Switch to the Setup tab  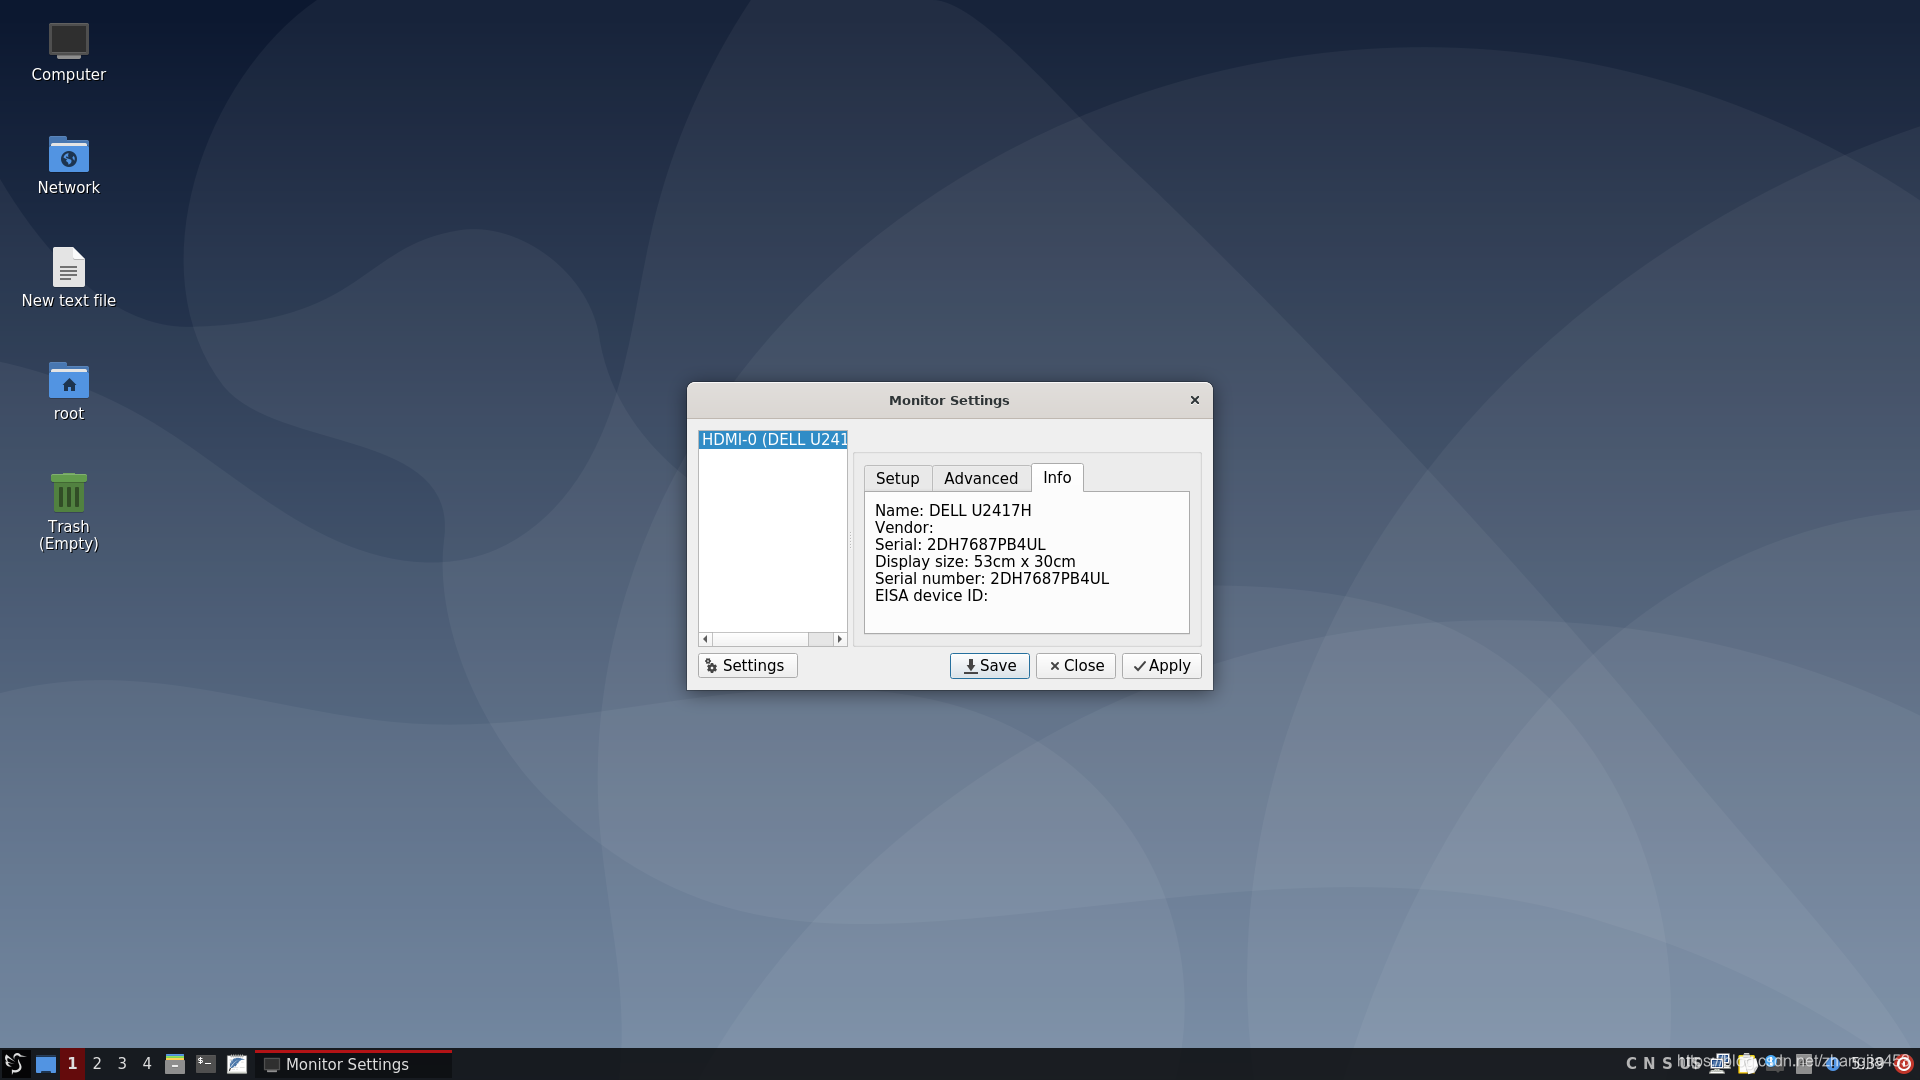point(897,479)
